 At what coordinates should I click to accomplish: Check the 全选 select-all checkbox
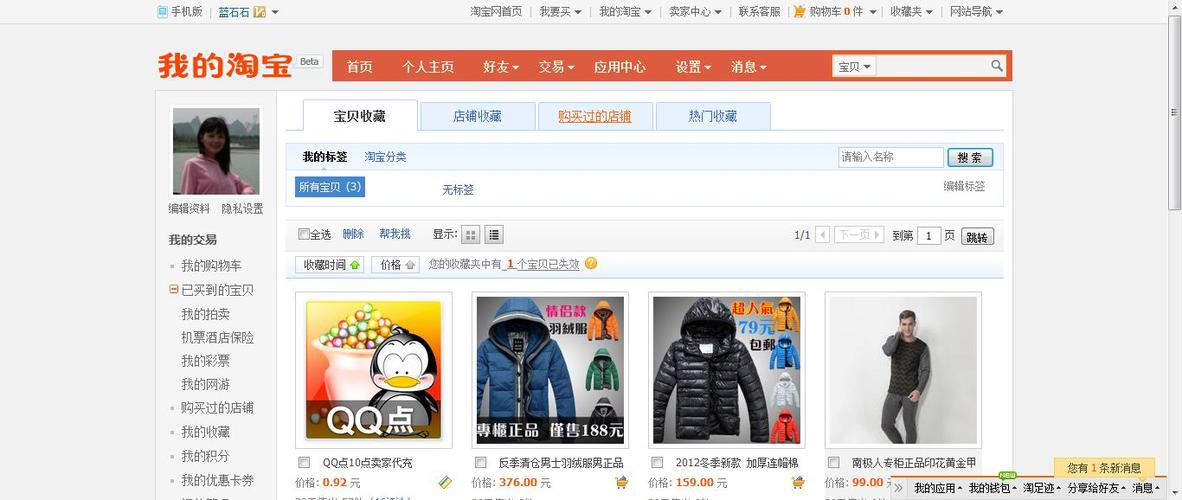(x=303, y=235)
